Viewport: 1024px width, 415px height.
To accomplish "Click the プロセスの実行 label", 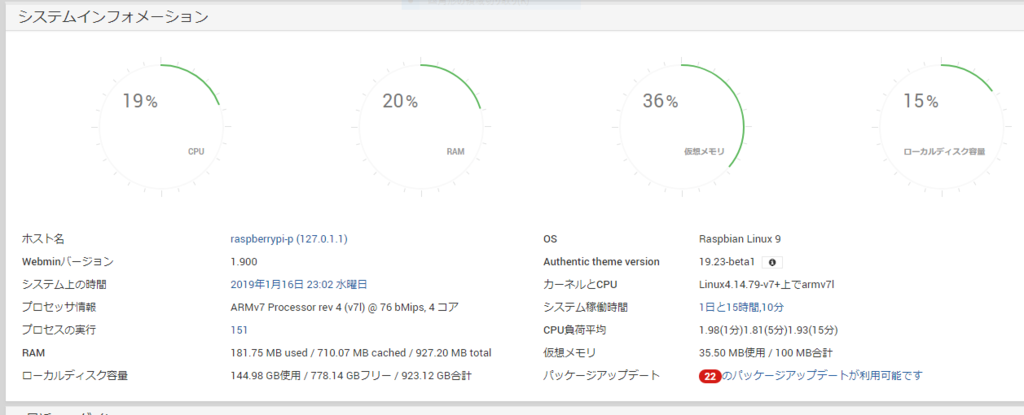I will (59, 330).
